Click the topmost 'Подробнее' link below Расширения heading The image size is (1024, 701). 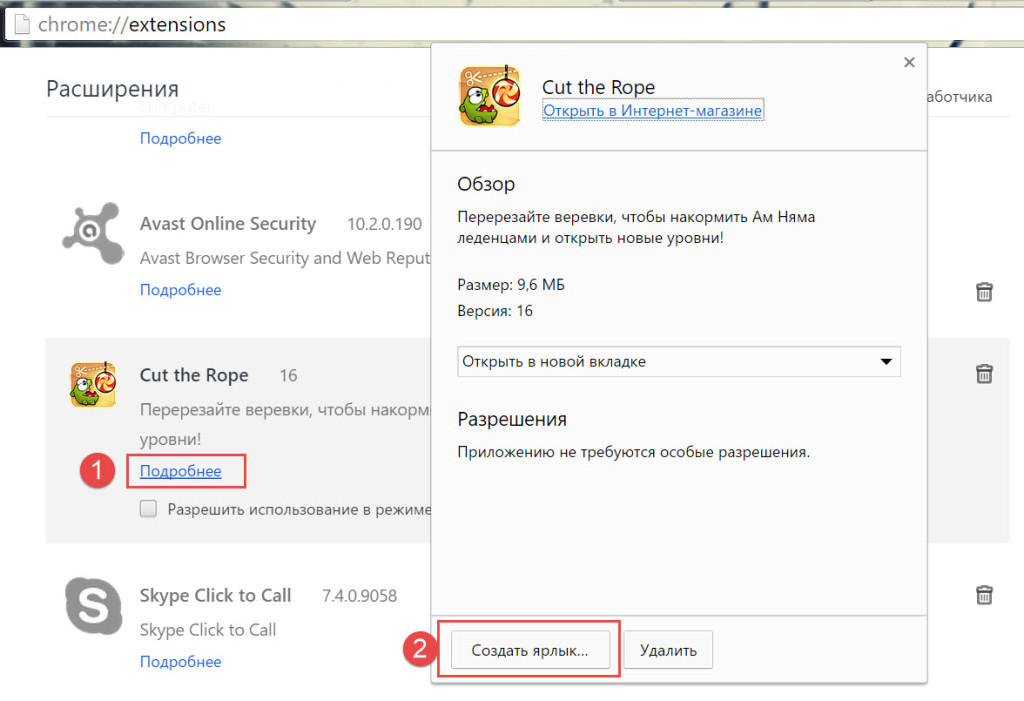(x=181, y=139)
